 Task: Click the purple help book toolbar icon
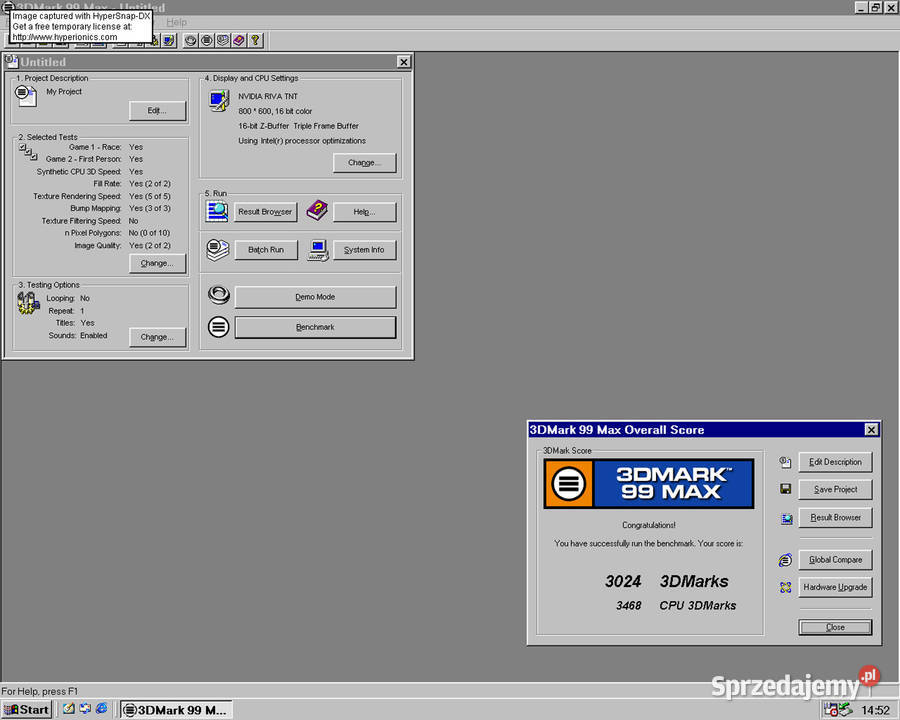point(239,40)
